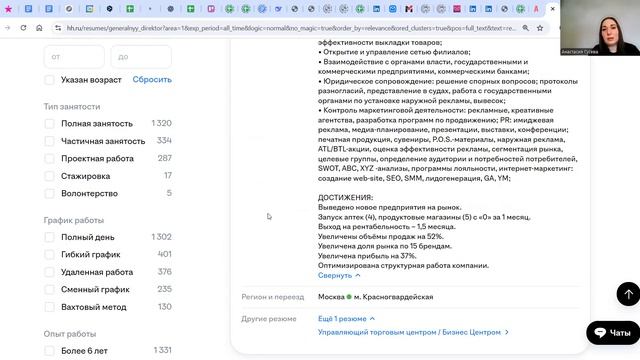This screenshot has width=640, height=360.
Task: Tick the 'Проектная работа' checkbox
Action: click(49, 158)
